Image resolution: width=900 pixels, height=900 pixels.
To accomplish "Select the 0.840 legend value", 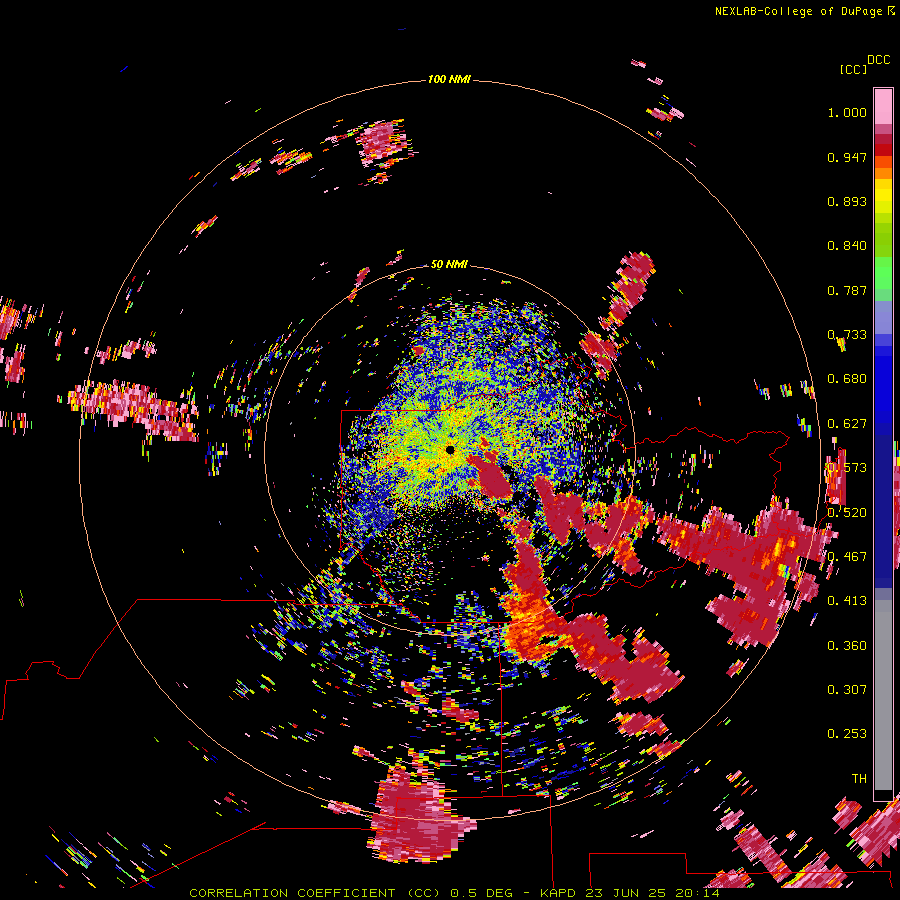I will coord(847,246).
